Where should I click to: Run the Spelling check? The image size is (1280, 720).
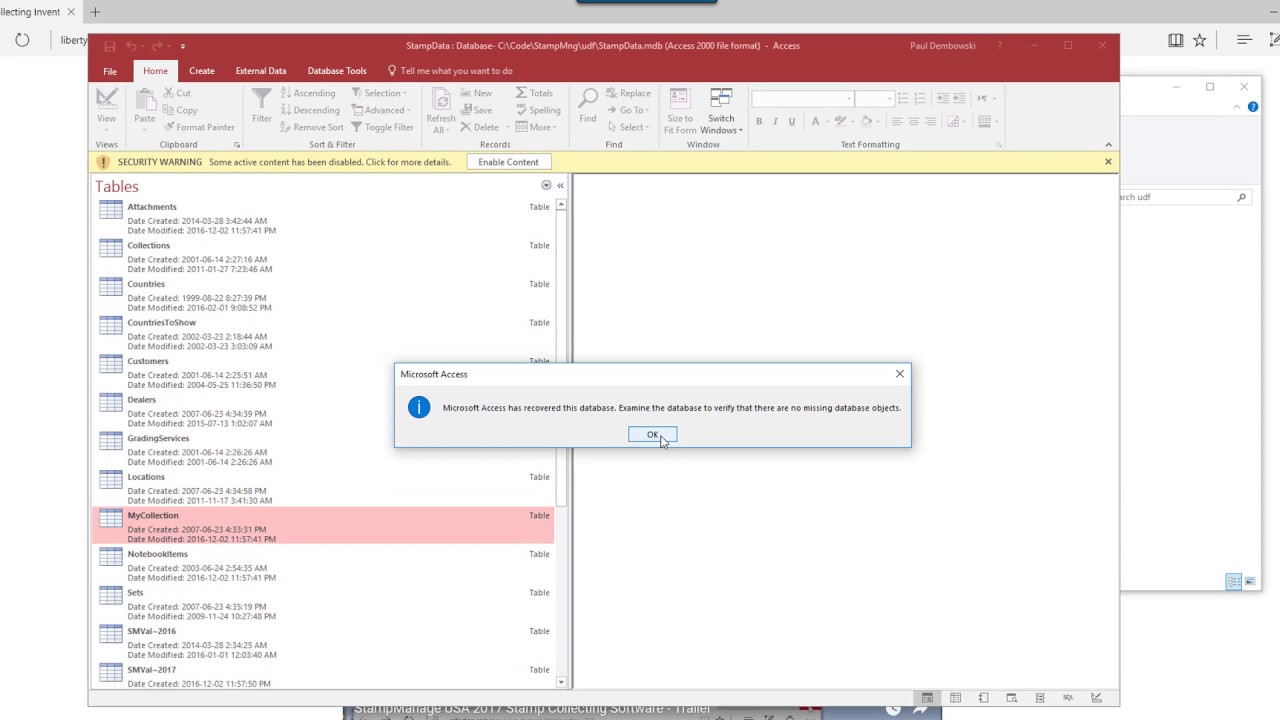(538, 110)
